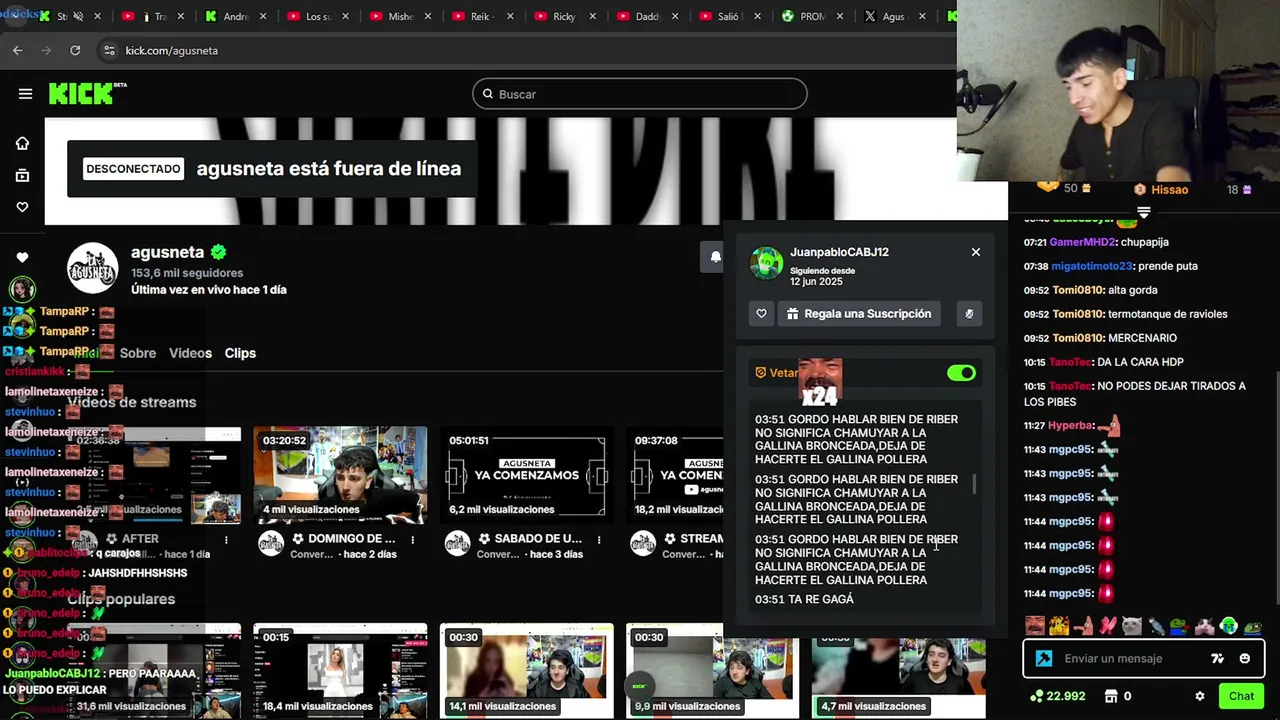Open migatotimoto23's username in chat
The height and width of the screenshot is (720, 1280).
click(x=1091, y=266)
